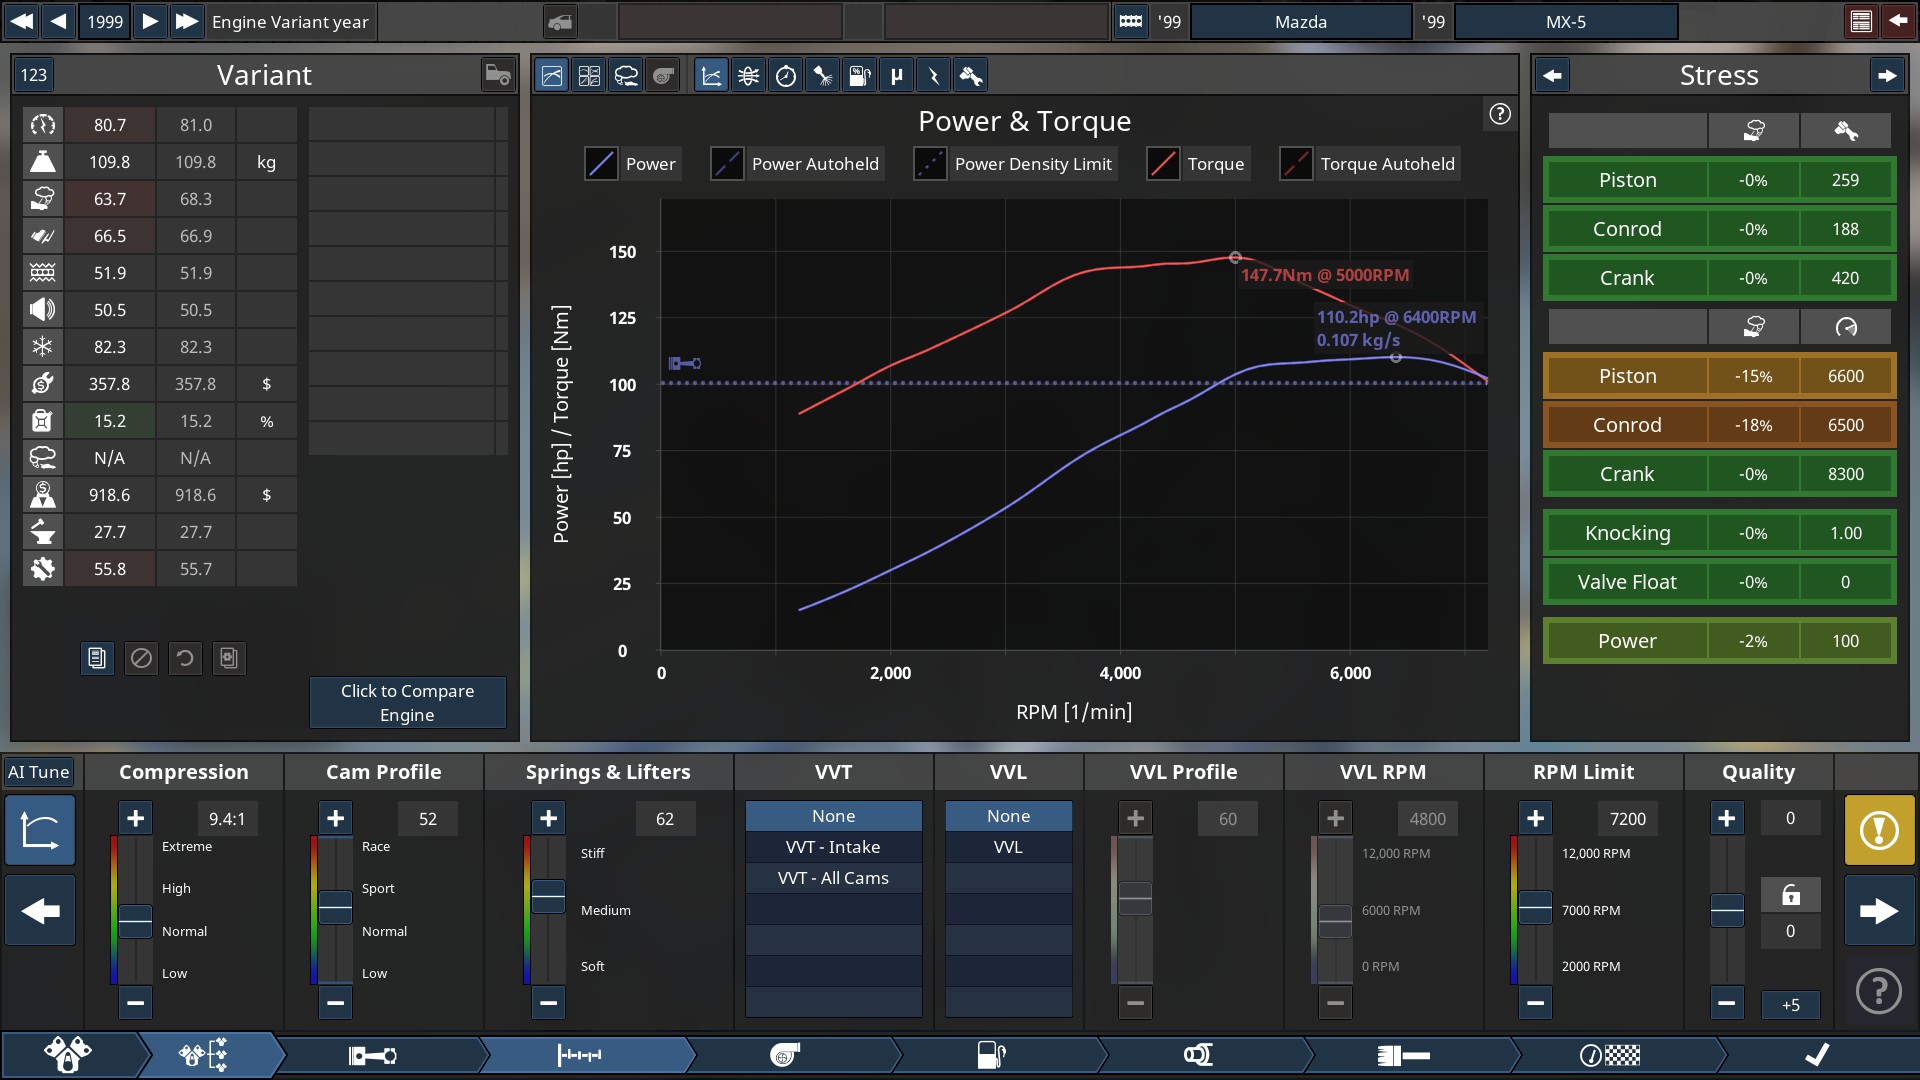The height and width of the screenshot is (1080, 1920).
Task: Open the list menu icon top right
Action: 1861,21
